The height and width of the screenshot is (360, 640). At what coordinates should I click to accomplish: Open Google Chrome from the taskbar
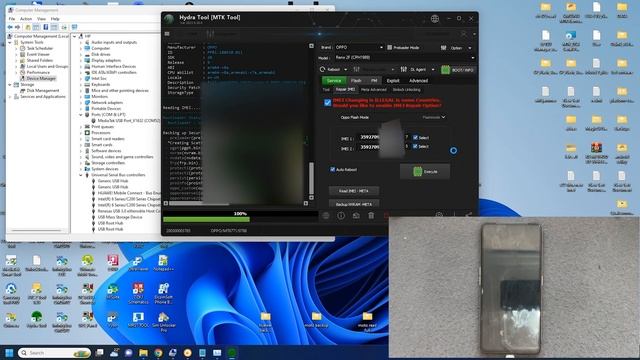pyautogui.click(x=158, y=352)
